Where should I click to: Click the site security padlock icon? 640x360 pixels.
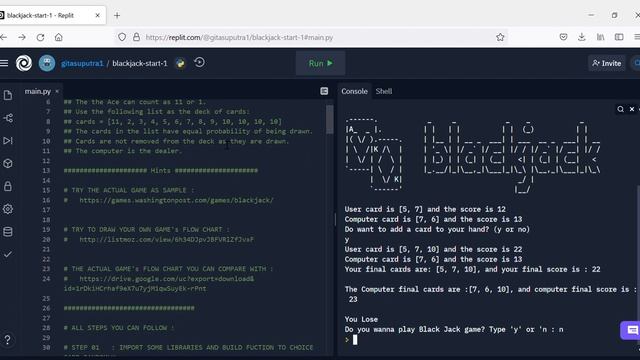click(136, 37)
